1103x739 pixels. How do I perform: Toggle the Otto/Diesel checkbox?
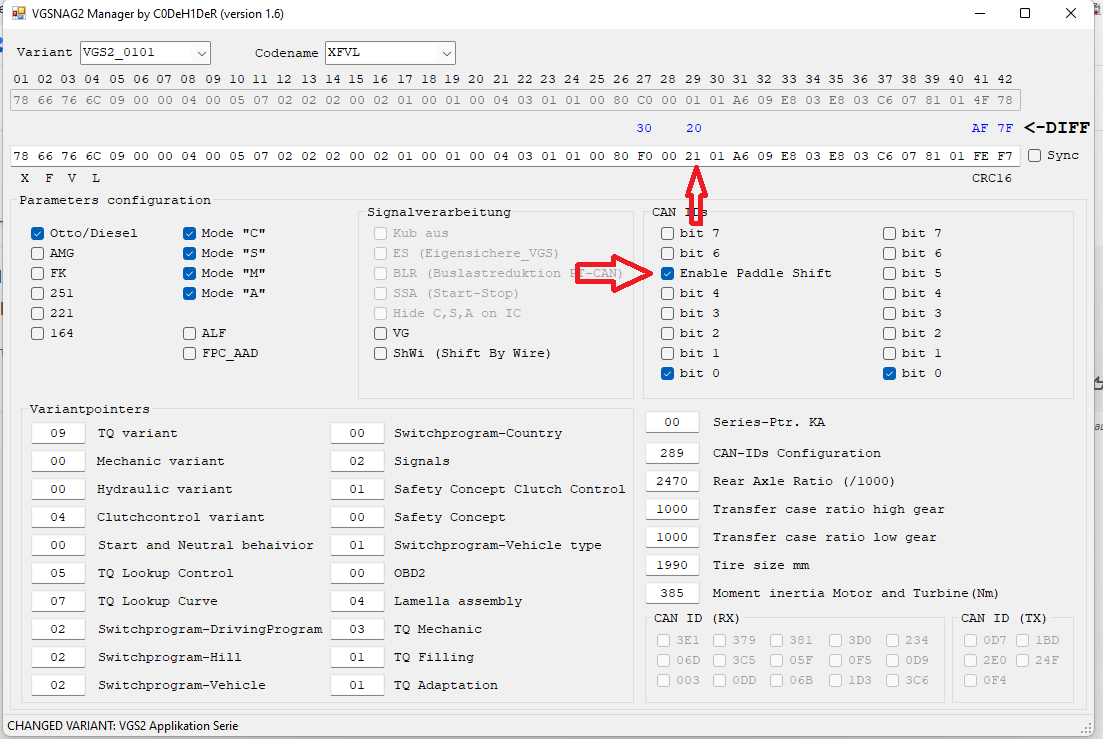(x=38, y=233)
